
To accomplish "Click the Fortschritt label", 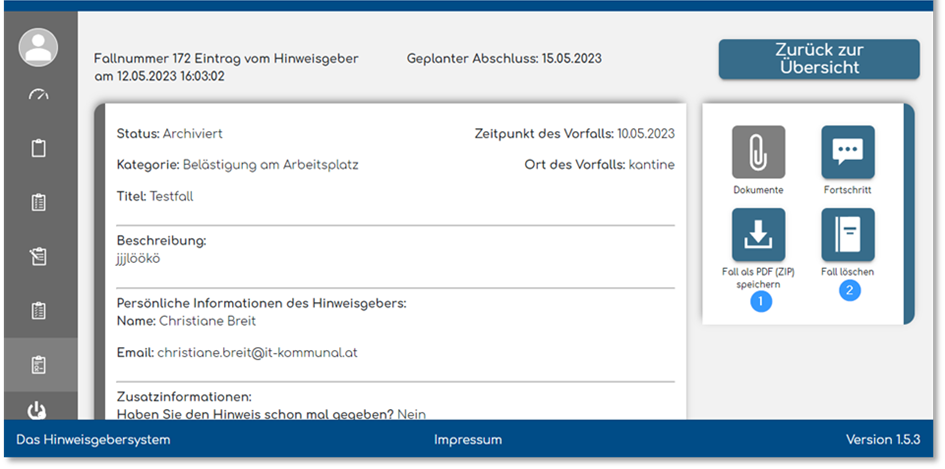I will point(847,190).
